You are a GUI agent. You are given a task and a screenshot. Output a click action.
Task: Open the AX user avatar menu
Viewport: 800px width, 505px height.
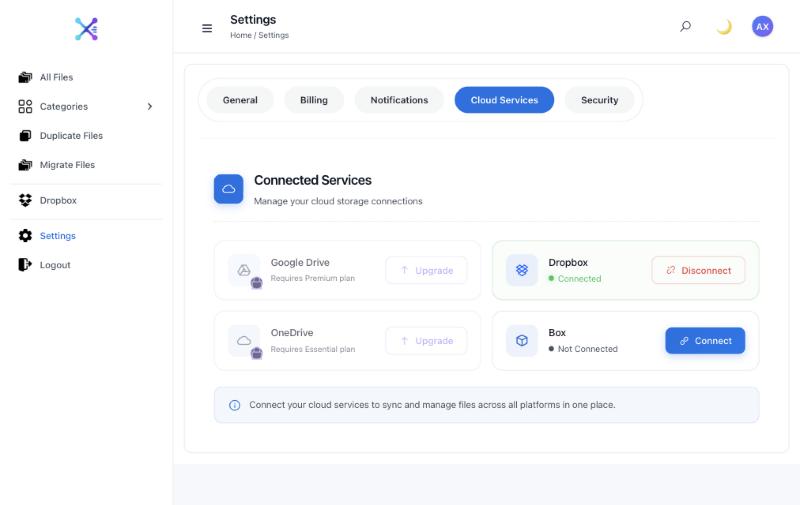pos(762,27)
